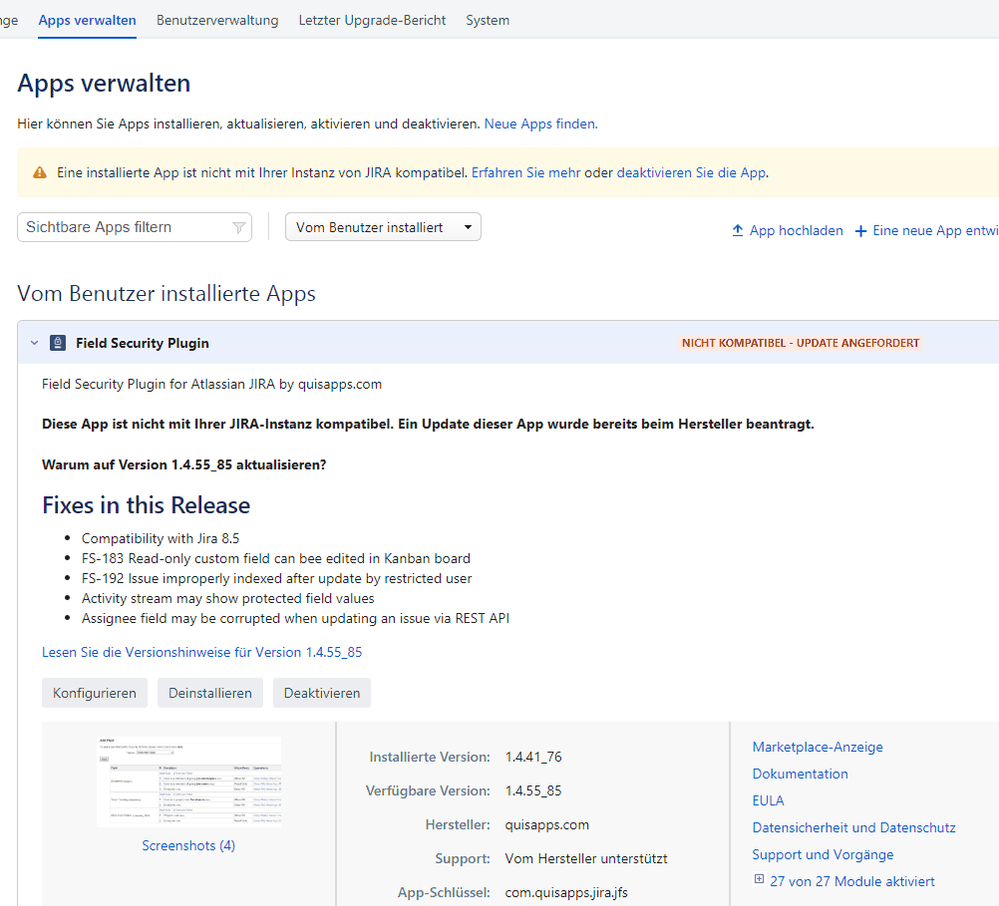Open Screenshots (4) link
Image resolution: width=999 pixels, height=906 pixels.
tap(189, 845)
